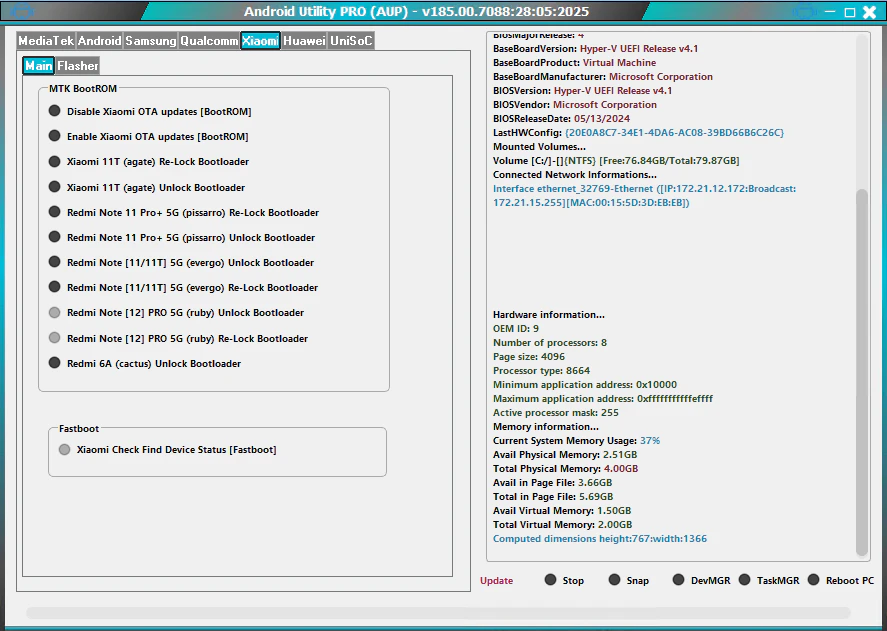Viewport: 887px width, 631px height.
Task: Click the LastHWConfig GUID value
Action: click(674, 132)
